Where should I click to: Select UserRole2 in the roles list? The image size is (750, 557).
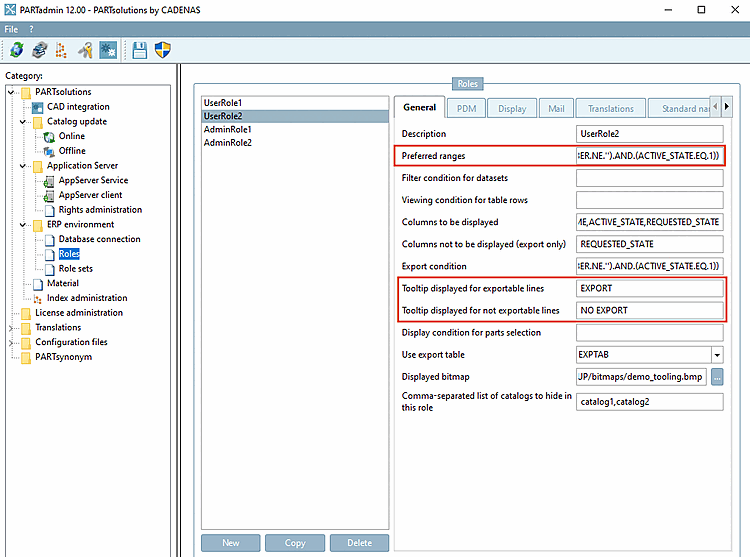click(x=295, y=116)
